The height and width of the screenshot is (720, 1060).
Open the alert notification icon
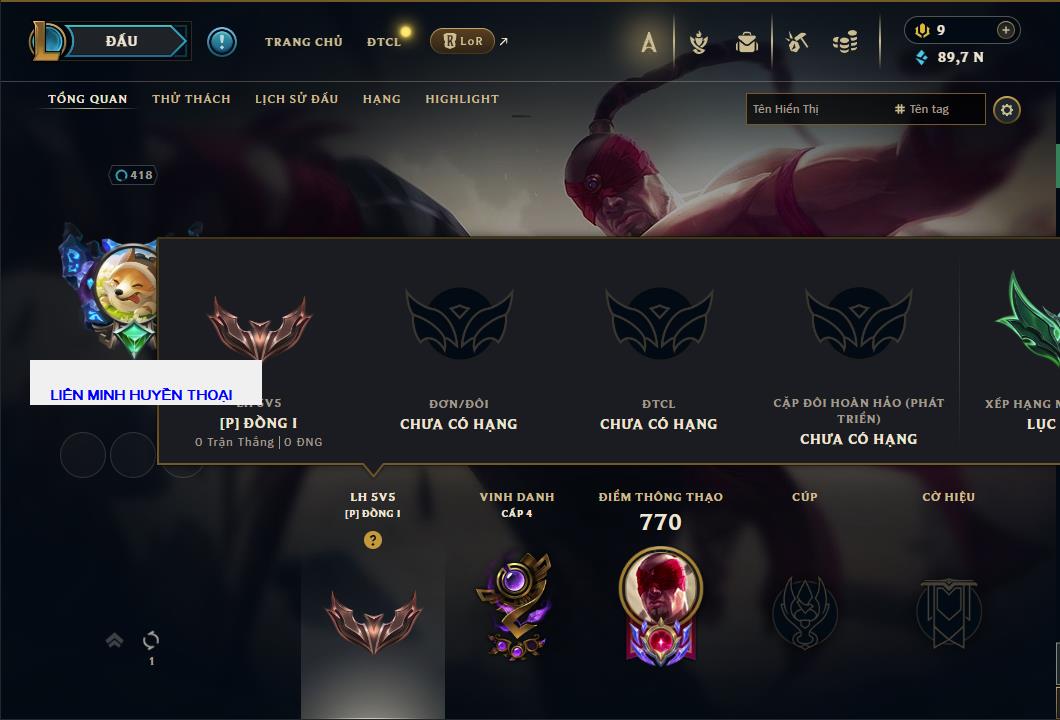(222, 42)
